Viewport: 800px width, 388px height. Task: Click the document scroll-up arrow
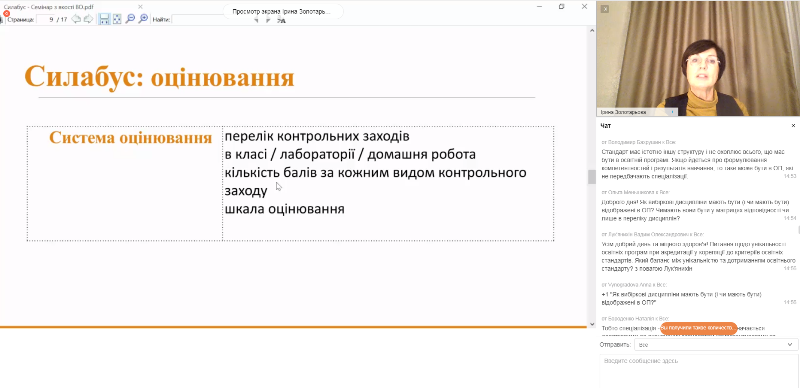click(x=592, y=31)
